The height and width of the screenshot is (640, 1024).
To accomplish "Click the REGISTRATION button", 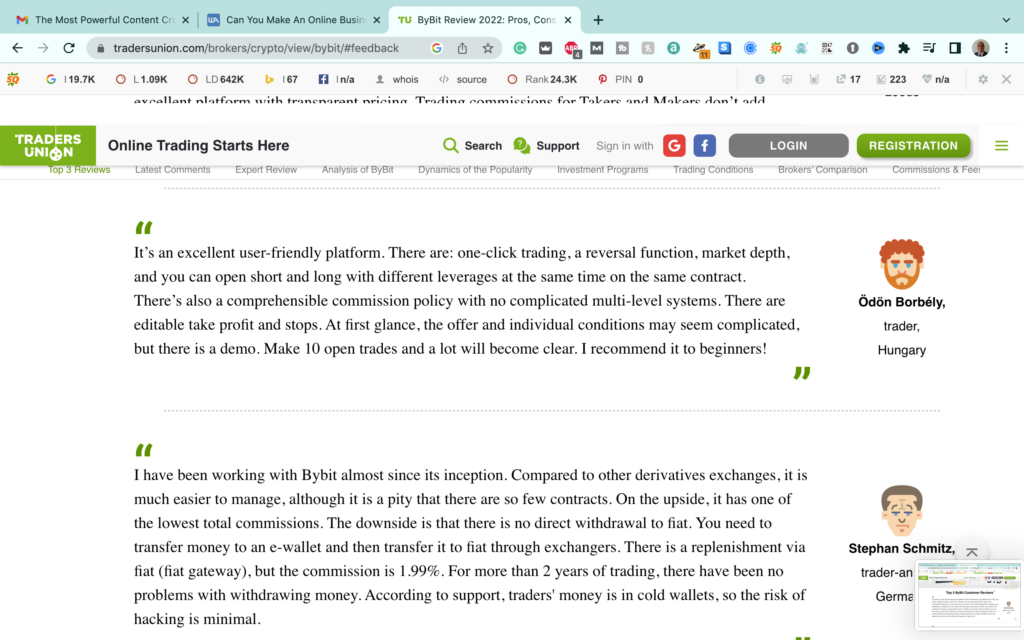I will point(913,146).
